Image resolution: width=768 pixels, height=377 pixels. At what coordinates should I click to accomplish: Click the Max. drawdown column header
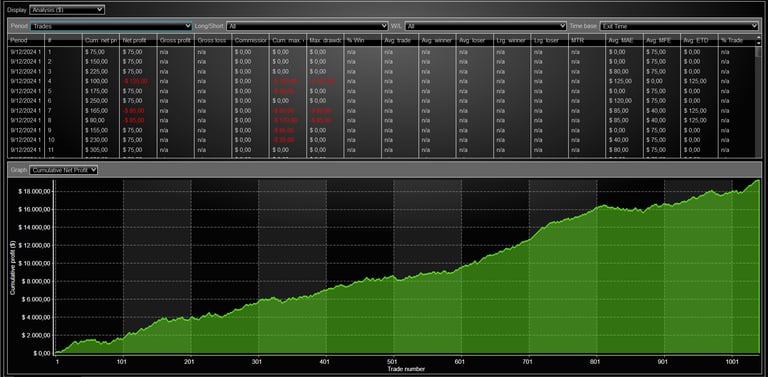(x=325, y=40)
